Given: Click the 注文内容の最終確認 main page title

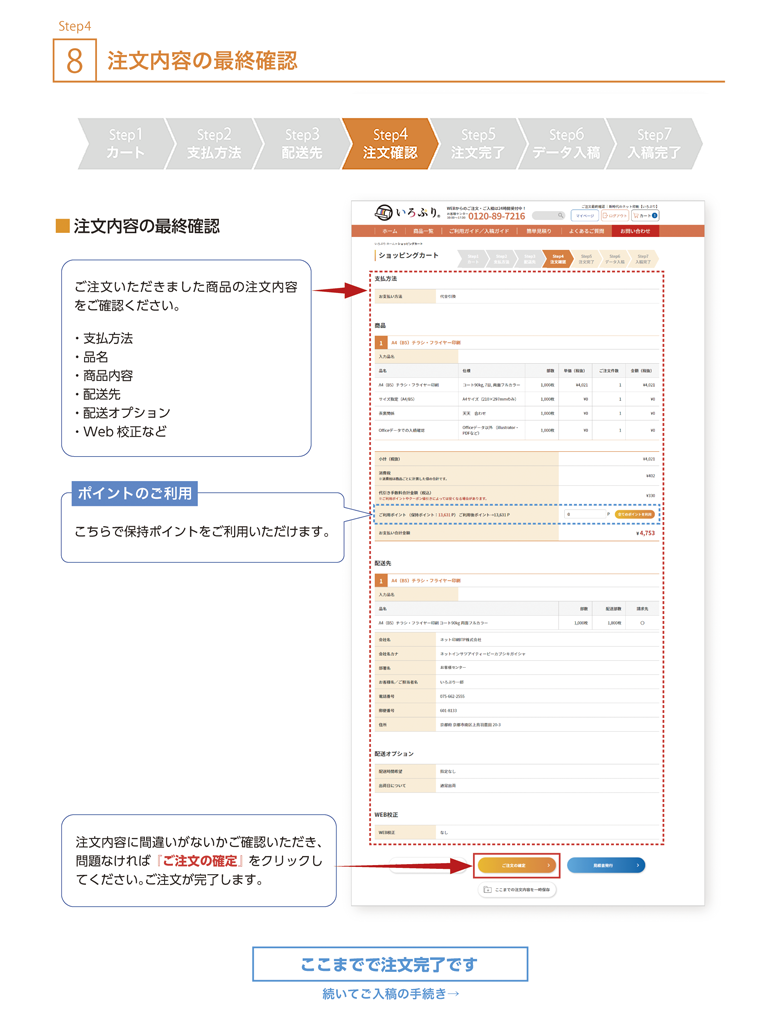Looking at the screenshot, I should tap(202, 61).
